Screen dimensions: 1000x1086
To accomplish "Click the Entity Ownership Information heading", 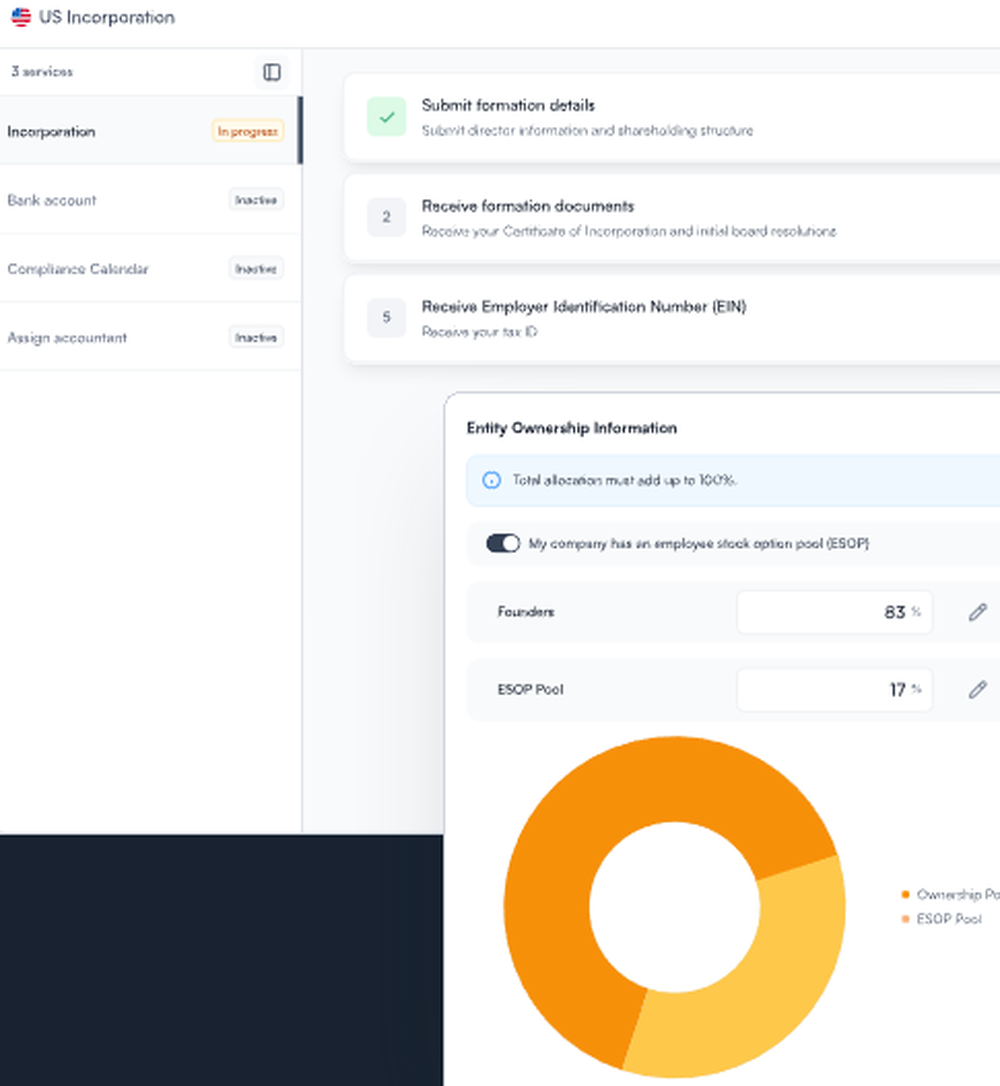I will point(571,428).
